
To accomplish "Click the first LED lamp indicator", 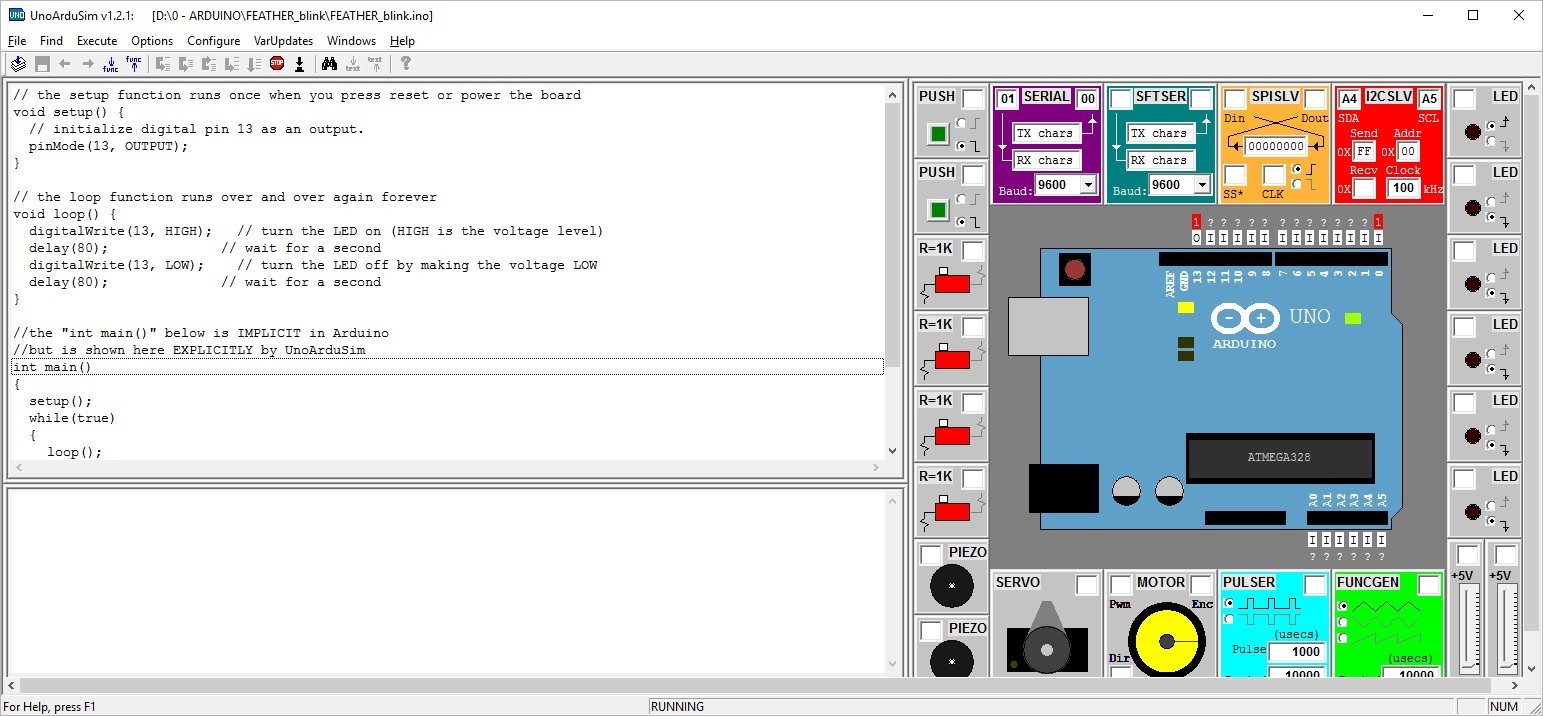I will (x=1472, y=132).
